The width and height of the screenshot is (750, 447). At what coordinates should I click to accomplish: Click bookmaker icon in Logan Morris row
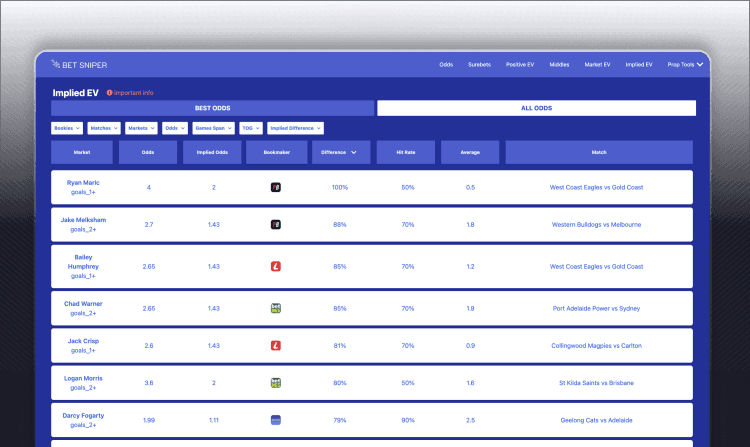pyautogui.click(x=276, y=383)
